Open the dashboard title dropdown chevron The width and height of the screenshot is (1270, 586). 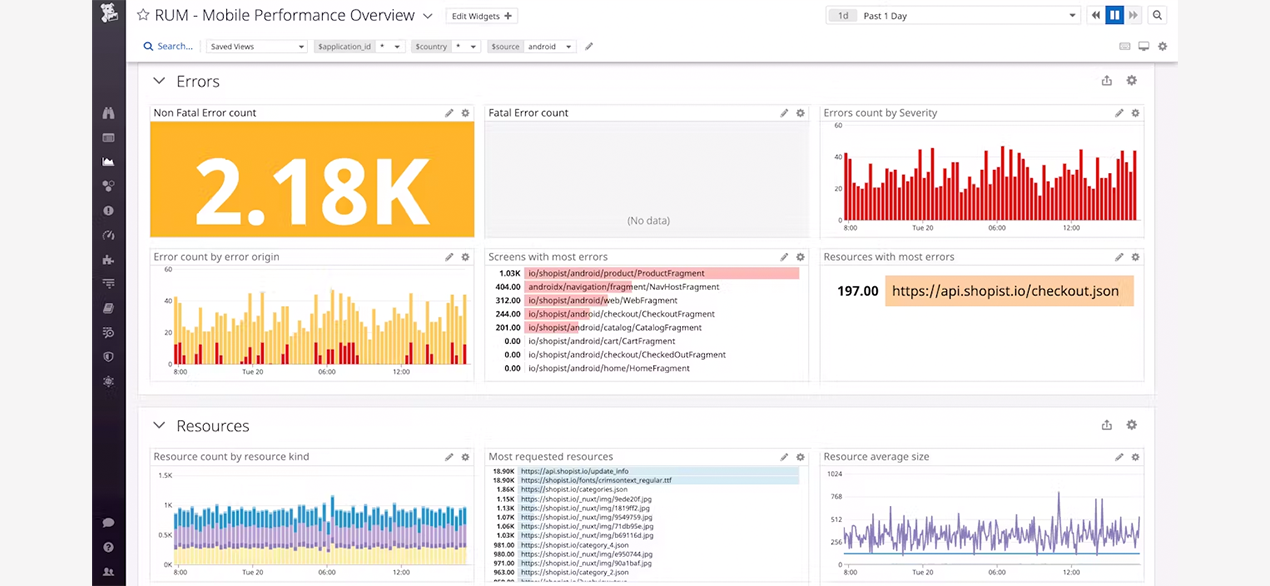tap(427, 16)
